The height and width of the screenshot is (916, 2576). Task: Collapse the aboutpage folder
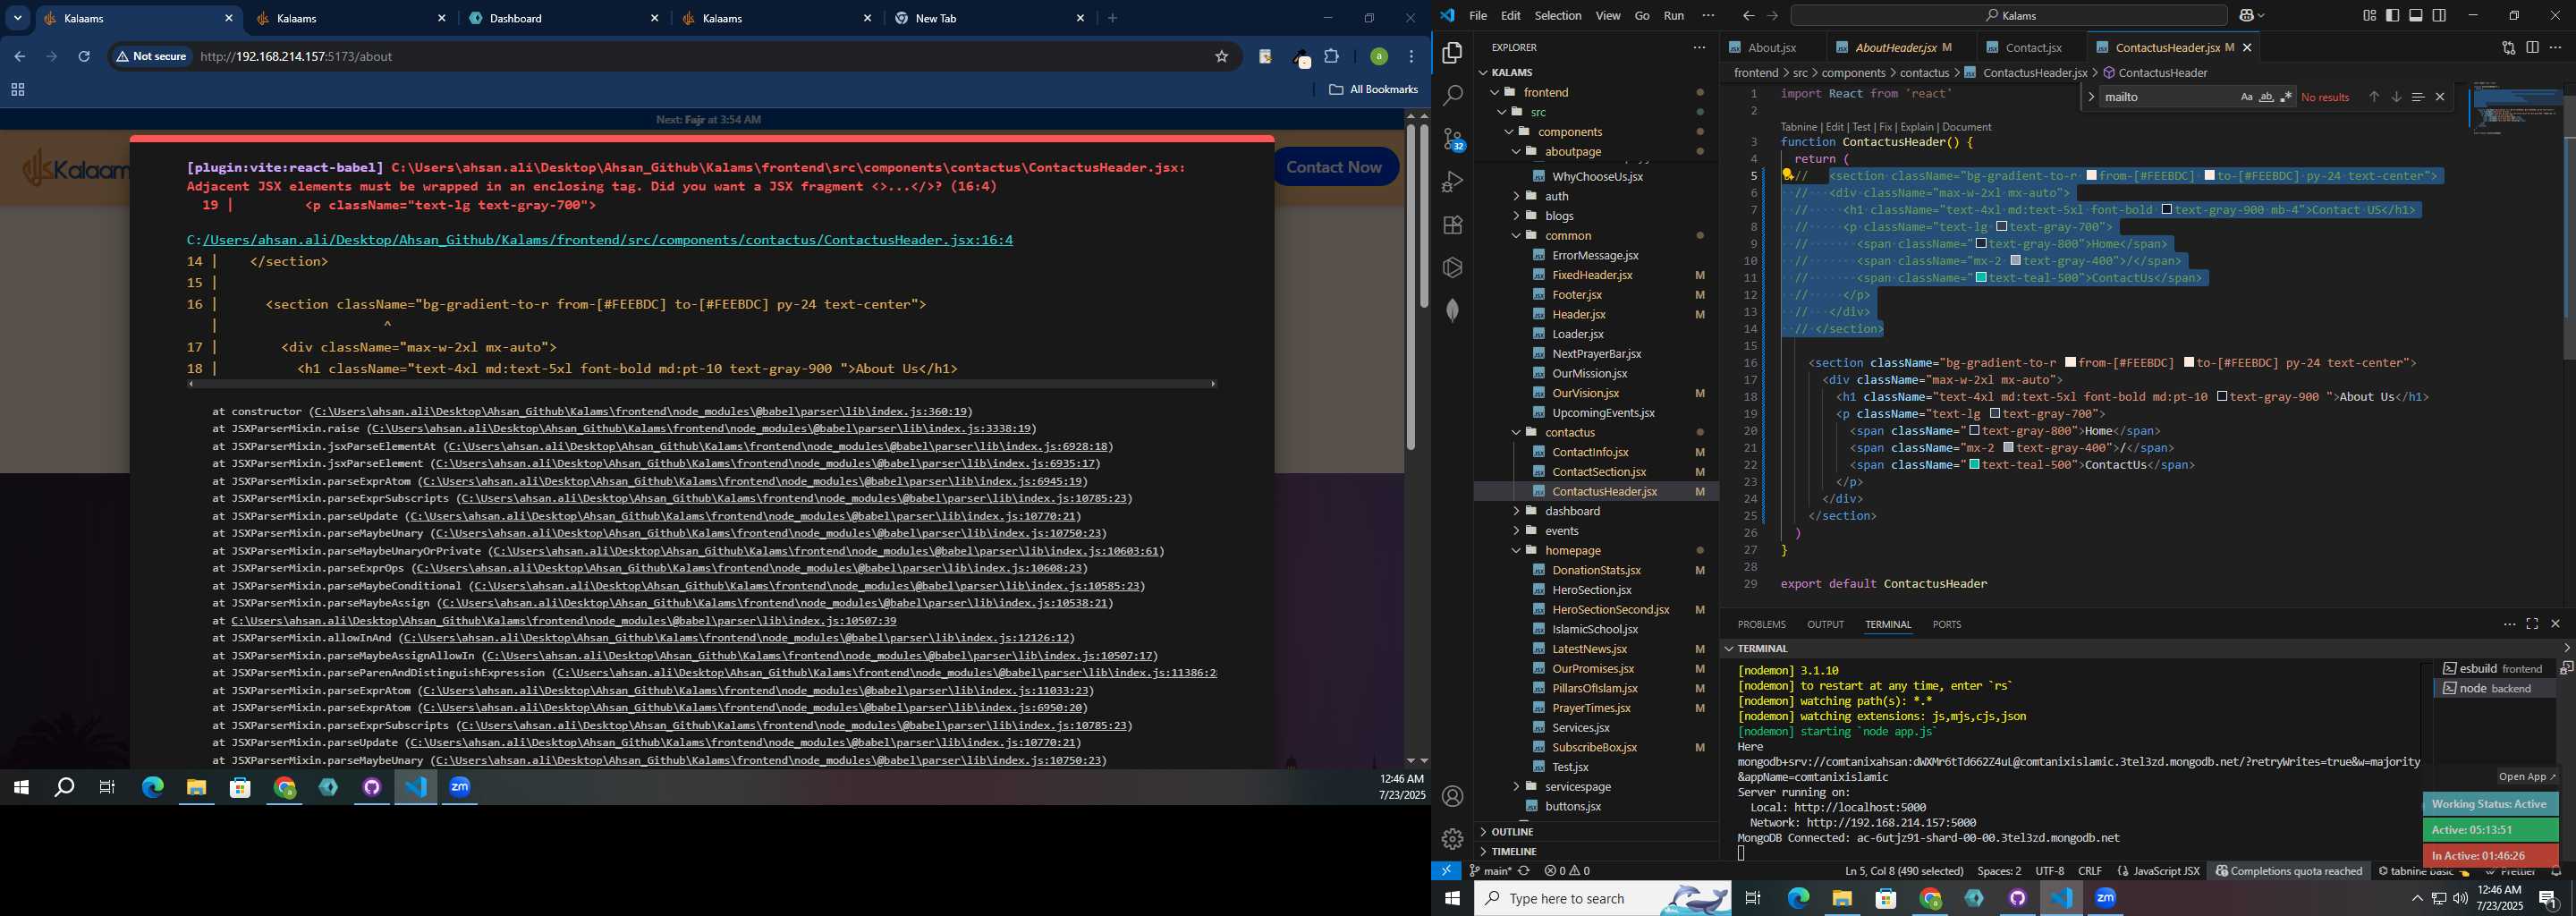coord(1573,151)
